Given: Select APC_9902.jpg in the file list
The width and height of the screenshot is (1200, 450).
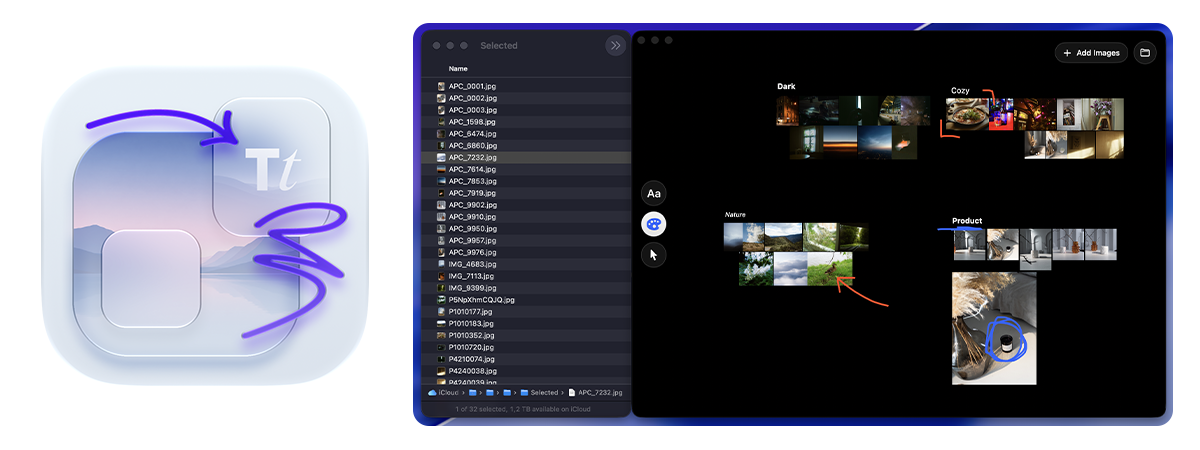Looking at the screenshot, I should coord(526,205).
